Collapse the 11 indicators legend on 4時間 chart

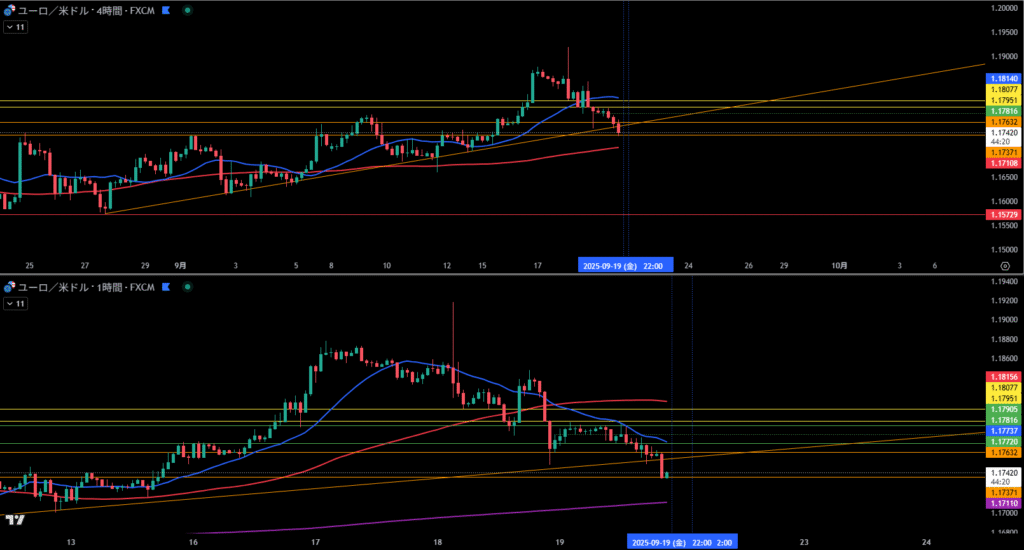pos(15,27)
